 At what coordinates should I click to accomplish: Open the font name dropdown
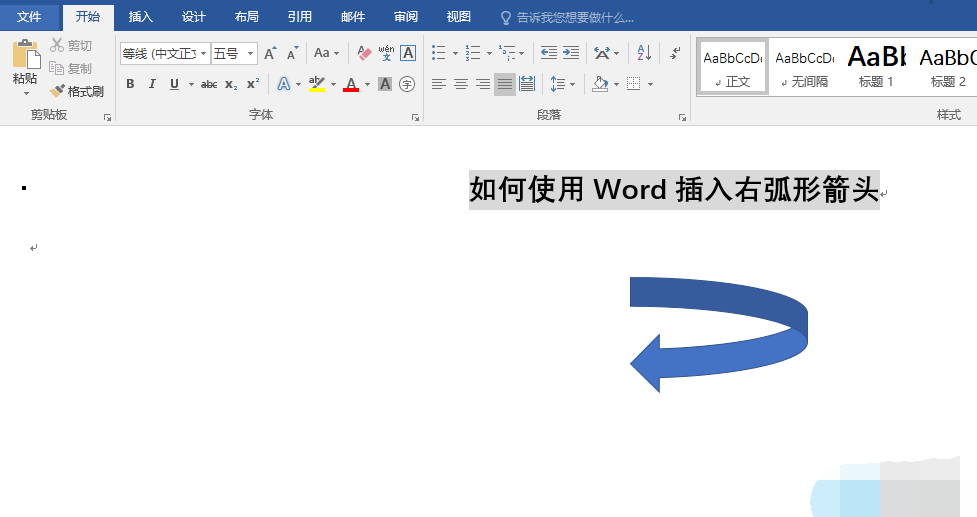[204, 54]
